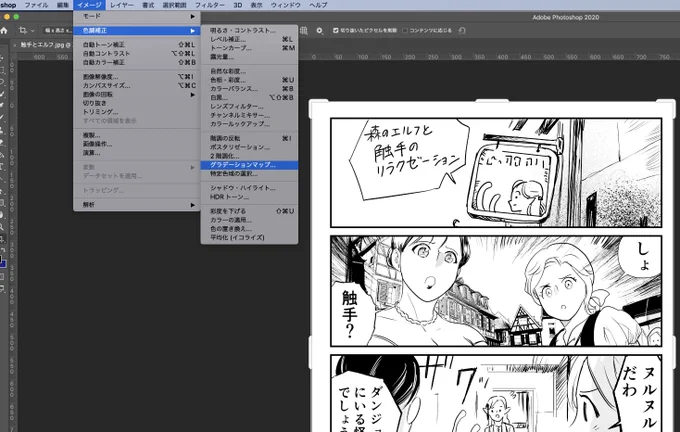Open 露光量 adjustment

[249, 57]
